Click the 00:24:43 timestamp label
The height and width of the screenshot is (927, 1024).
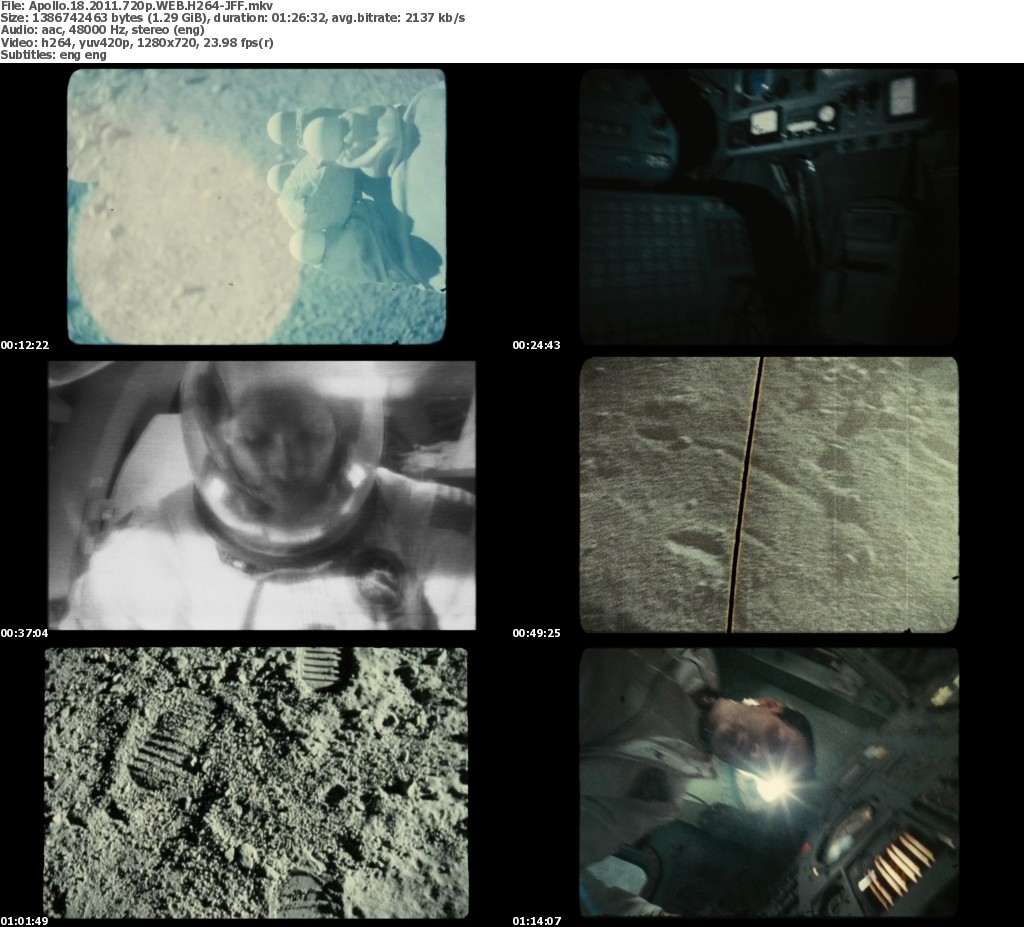click(537, 345)
